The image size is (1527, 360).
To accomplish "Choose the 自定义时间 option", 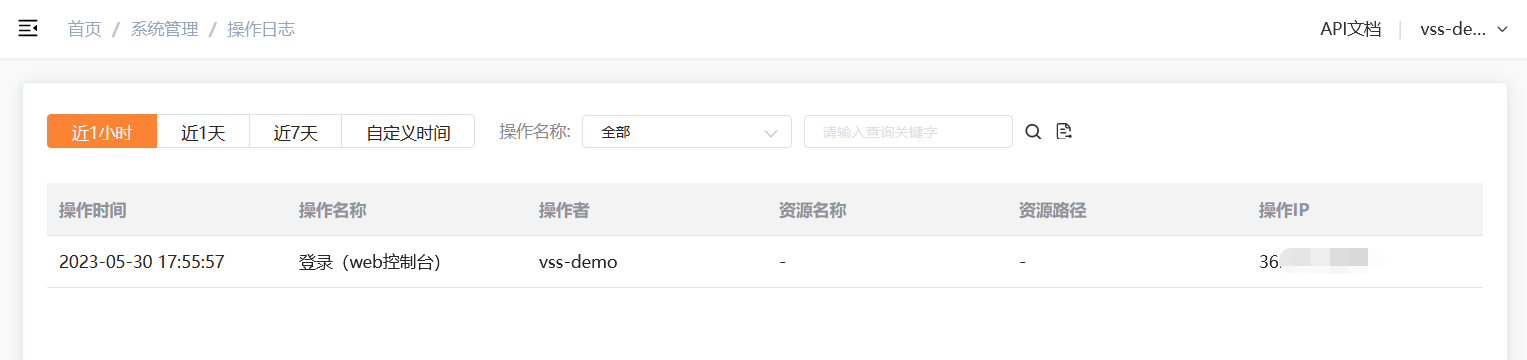I will pyautogui.click(x=408, y=132).
